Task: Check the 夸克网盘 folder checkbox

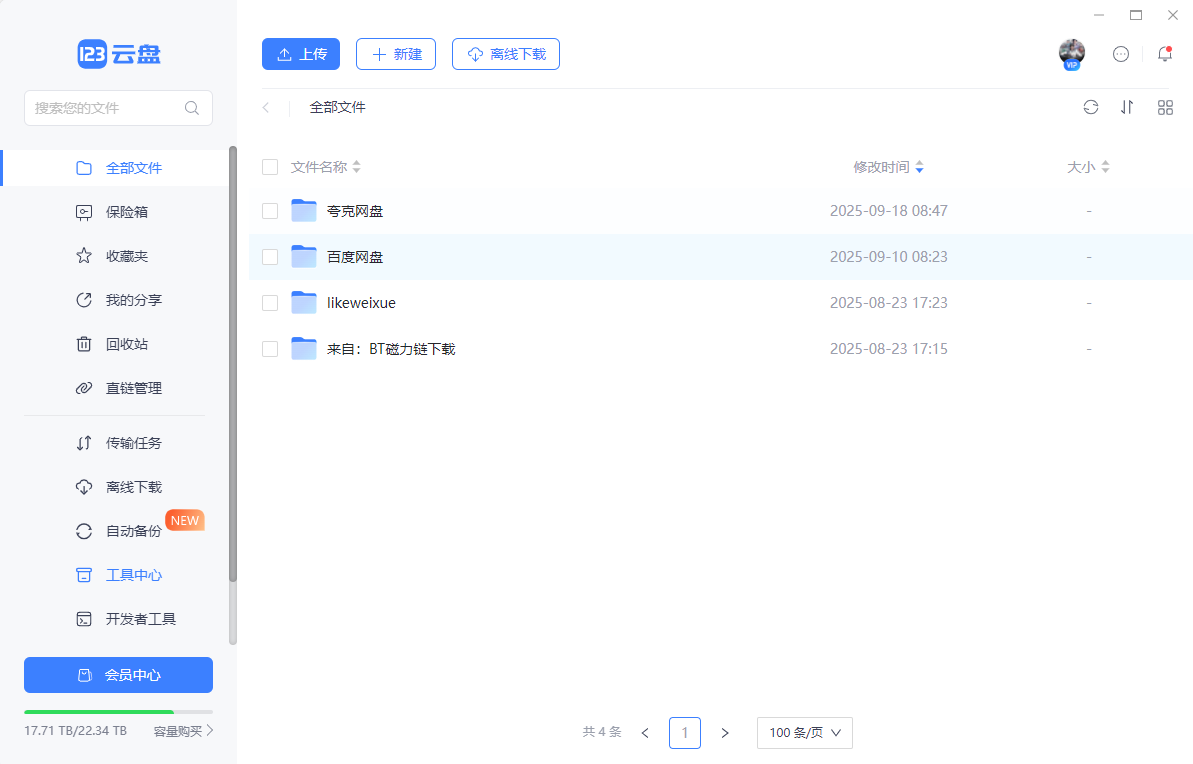Action: coord(269,210)
